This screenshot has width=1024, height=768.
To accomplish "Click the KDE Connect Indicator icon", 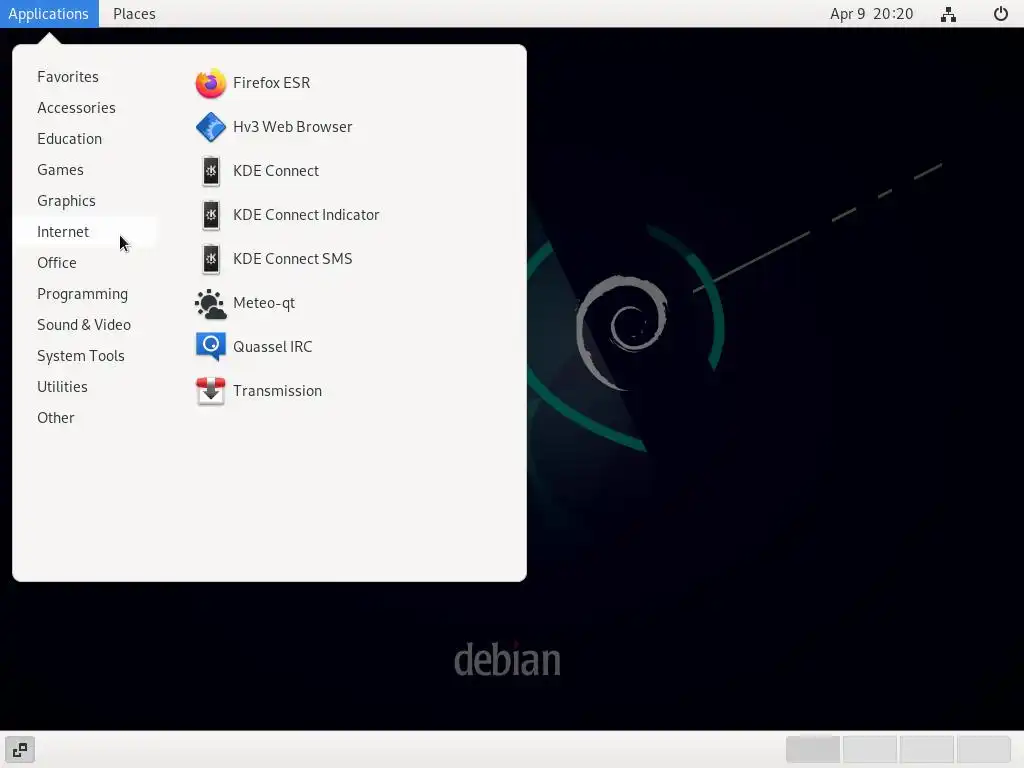I will click(x=210, y=215).
